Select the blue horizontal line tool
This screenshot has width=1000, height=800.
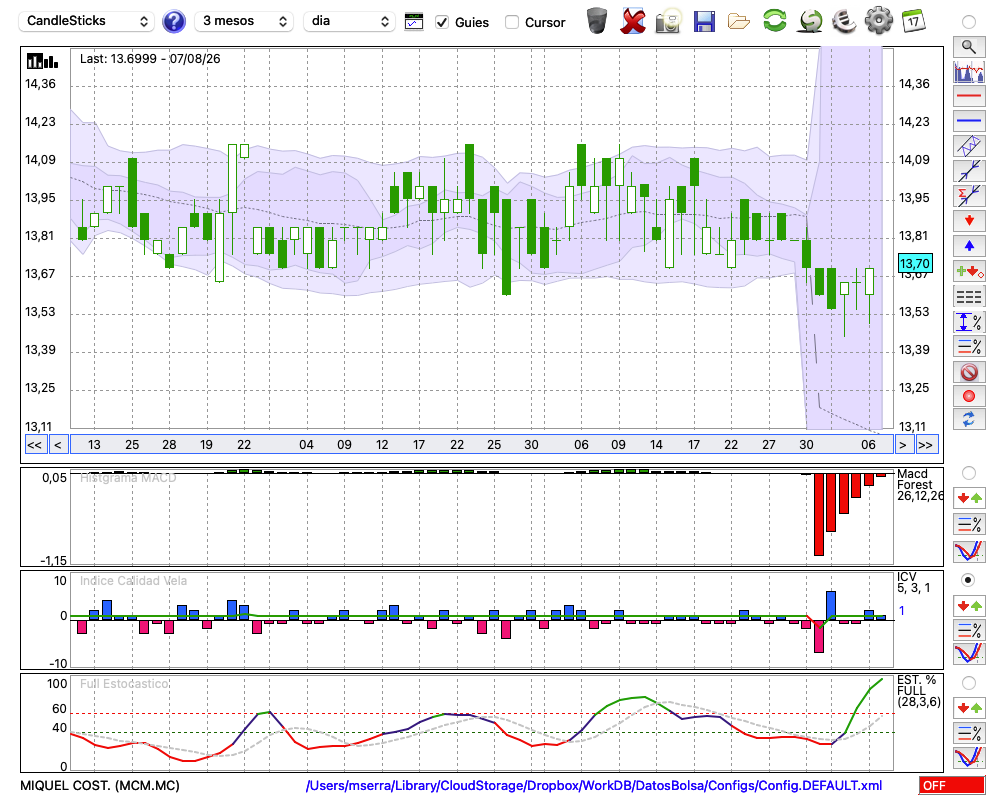[969, 121]
